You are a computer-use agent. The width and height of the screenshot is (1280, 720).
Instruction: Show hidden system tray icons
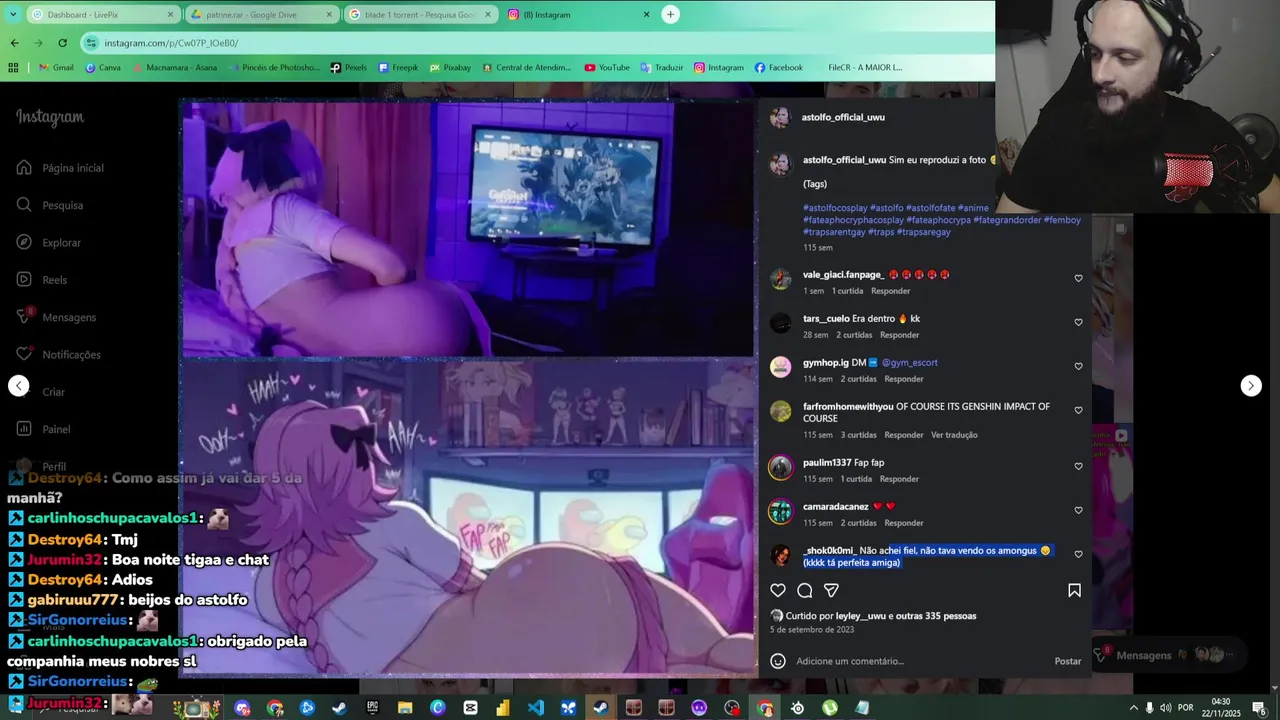[x=1133, y=708]
